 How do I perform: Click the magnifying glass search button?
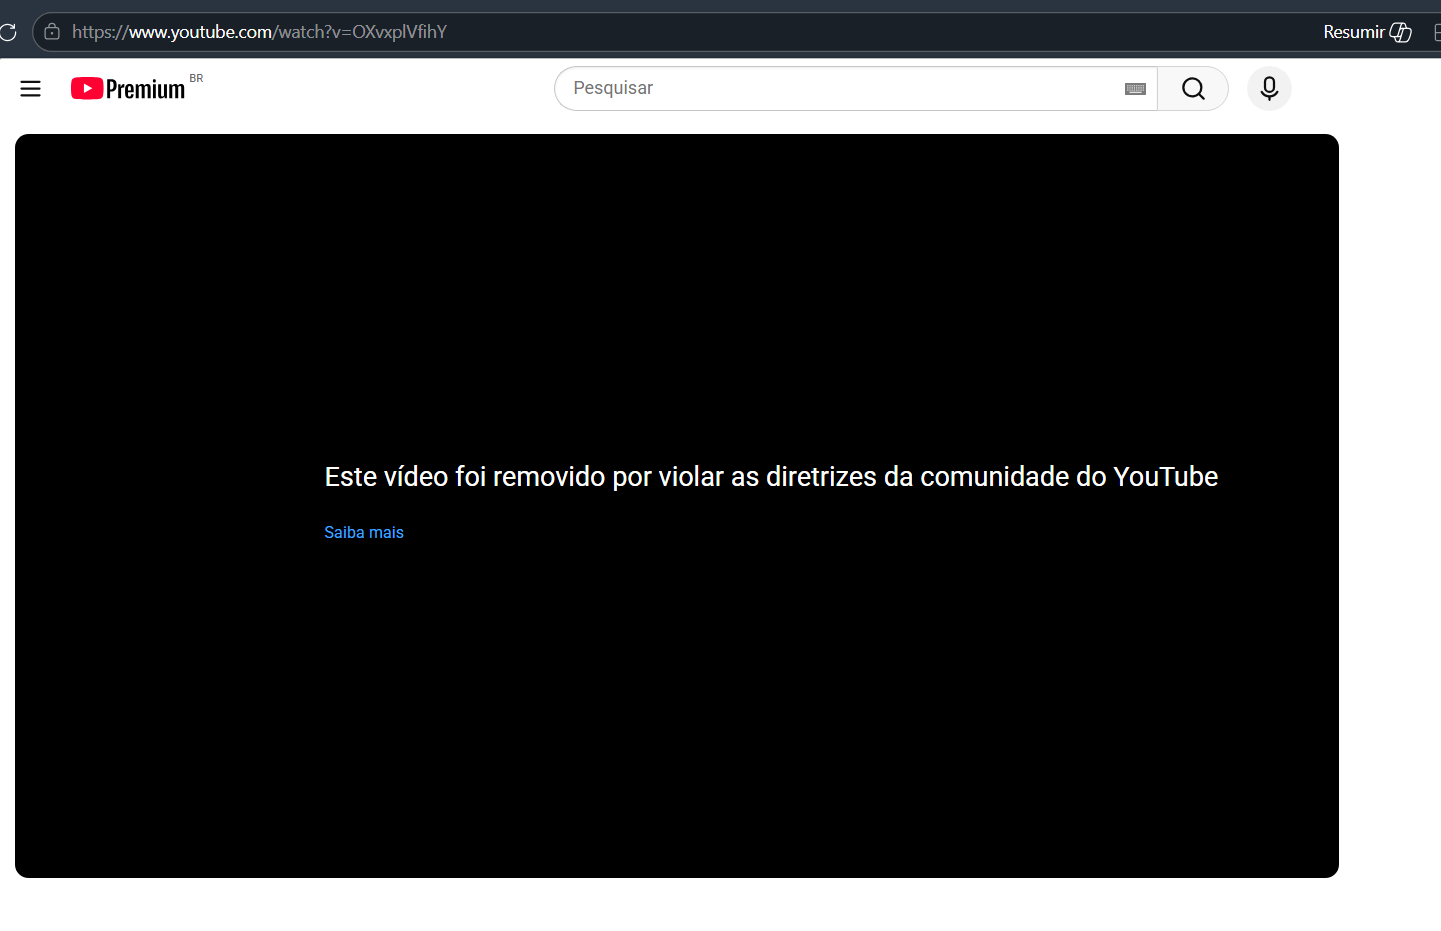click(x=1193, y=88)
